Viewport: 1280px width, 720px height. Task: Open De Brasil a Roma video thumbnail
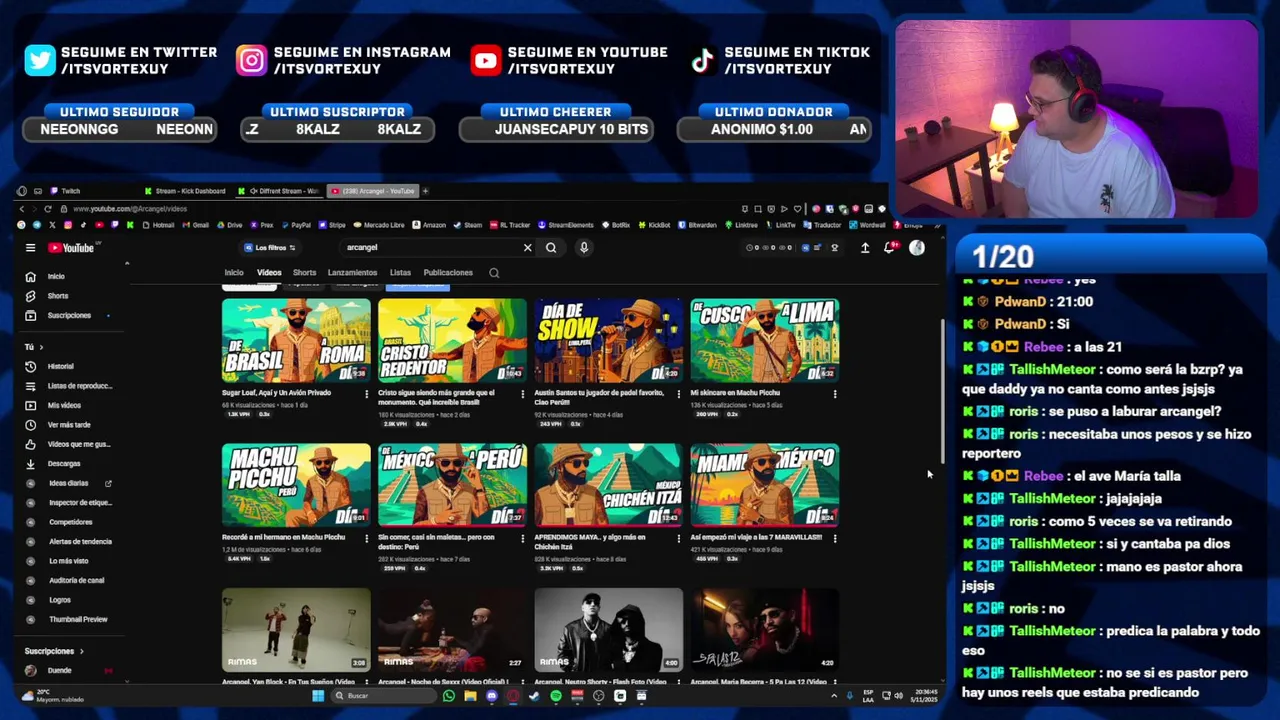[x=296, y=340]
